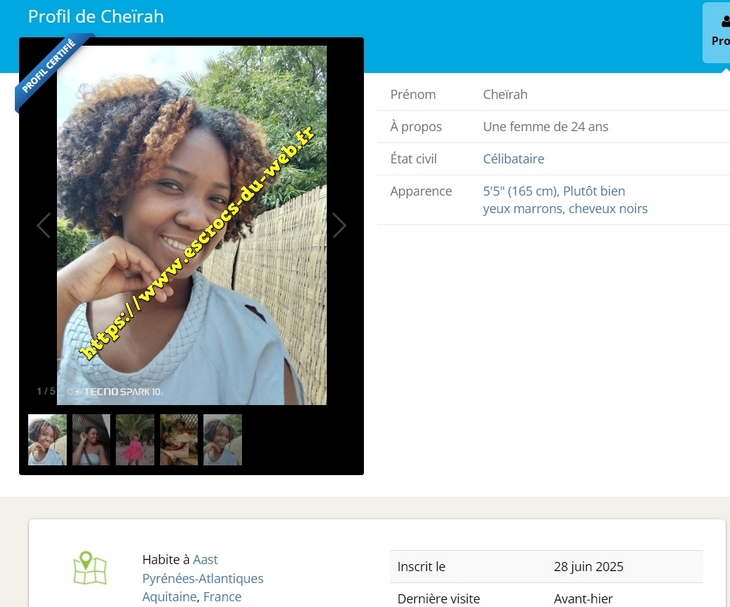Open the Pyrénées-Atlantiques link
730x607 pixels.
pyautogui.click(x=203, y=578)
